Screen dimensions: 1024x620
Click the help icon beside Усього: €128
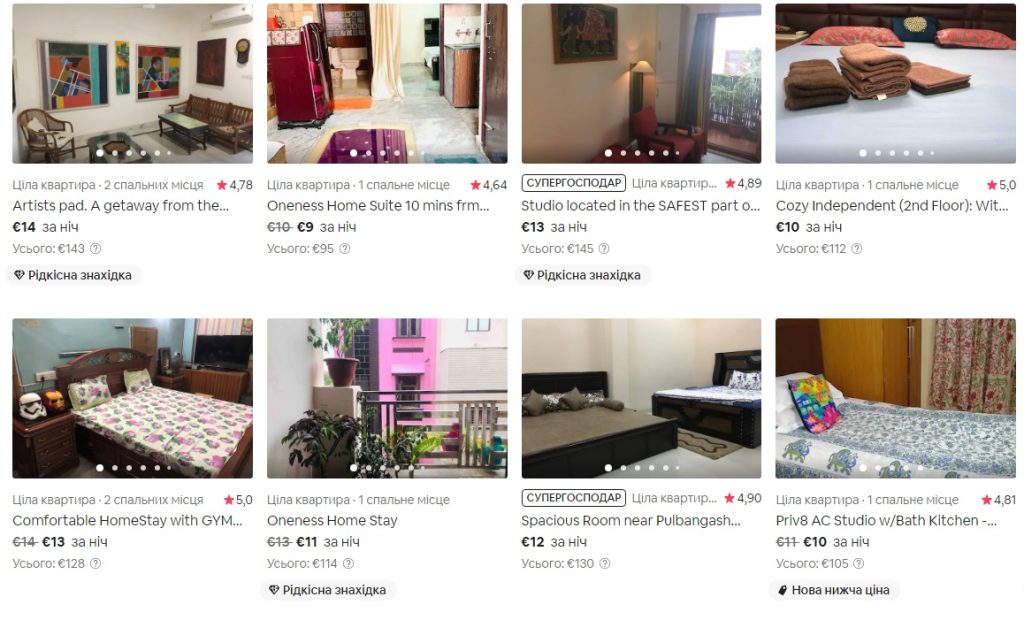click(x=95, y=564)
